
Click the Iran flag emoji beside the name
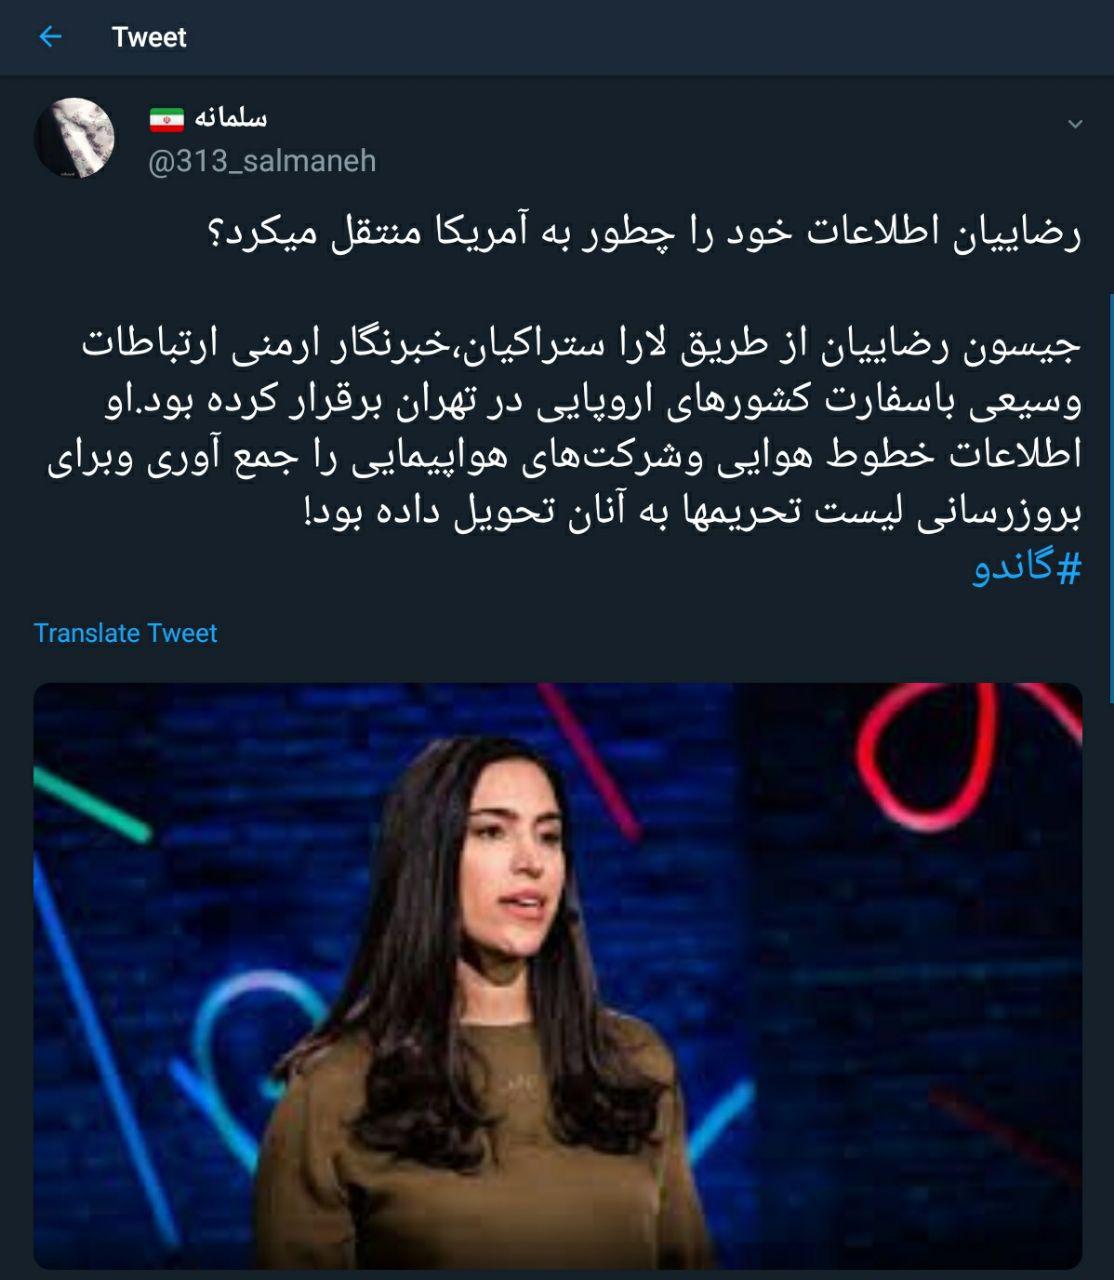pos(167,120)
